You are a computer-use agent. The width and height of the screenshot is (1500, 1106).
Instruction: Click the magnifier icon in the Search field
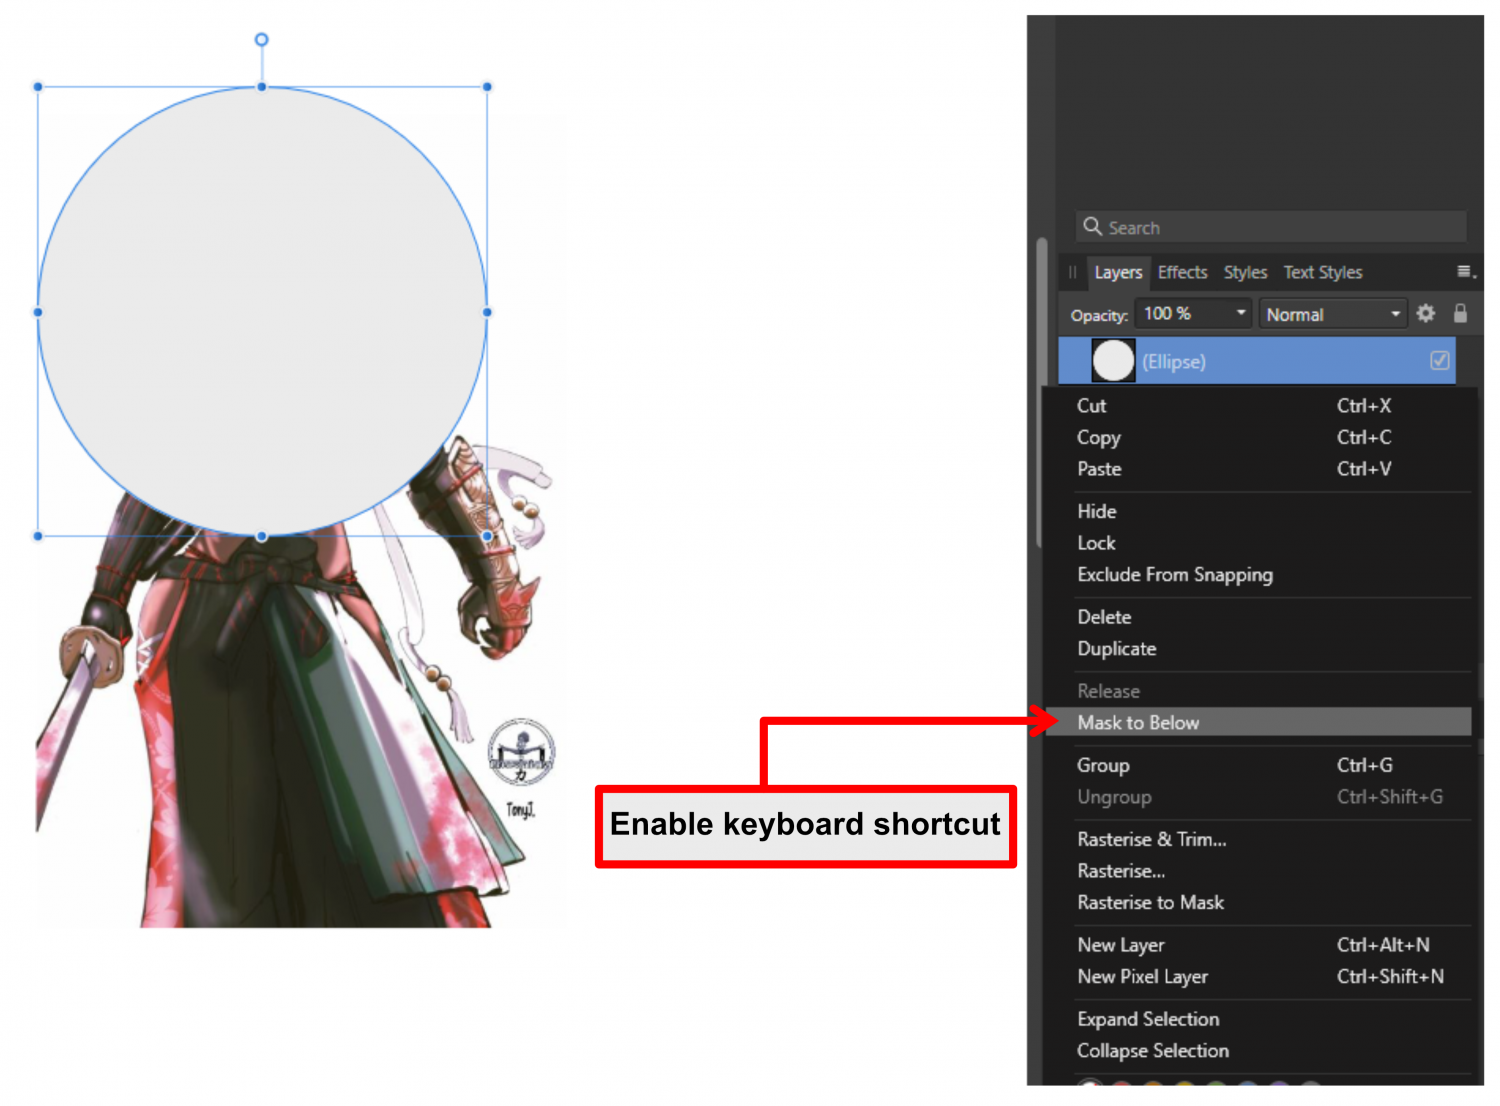(1092, 227)
